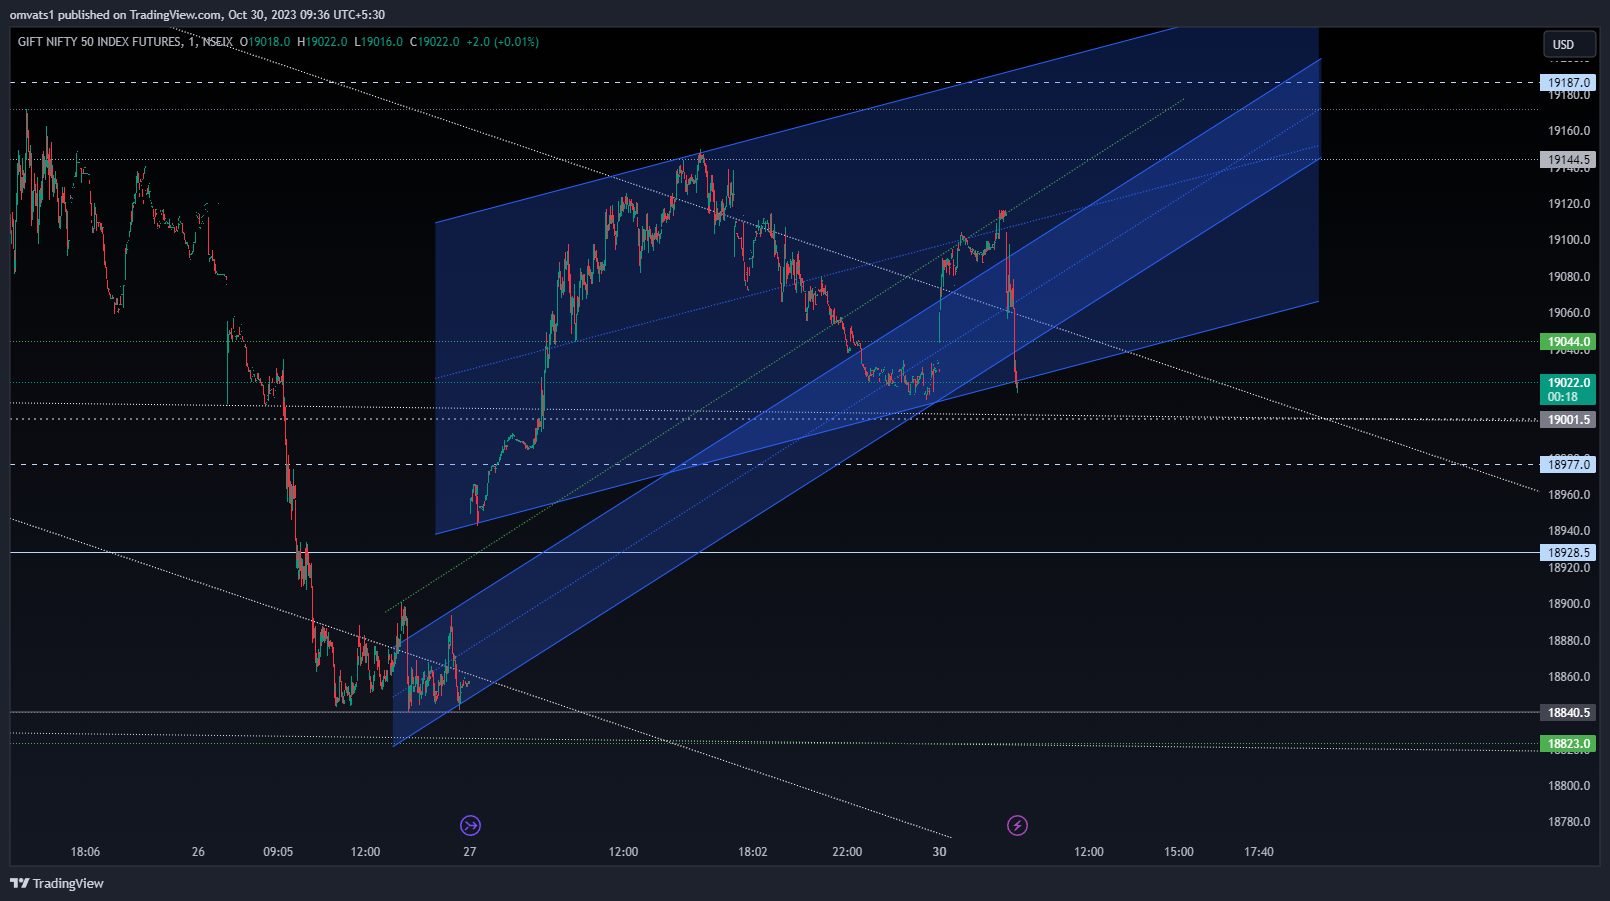Click the 22:00 time axis label

pos(847,852)
